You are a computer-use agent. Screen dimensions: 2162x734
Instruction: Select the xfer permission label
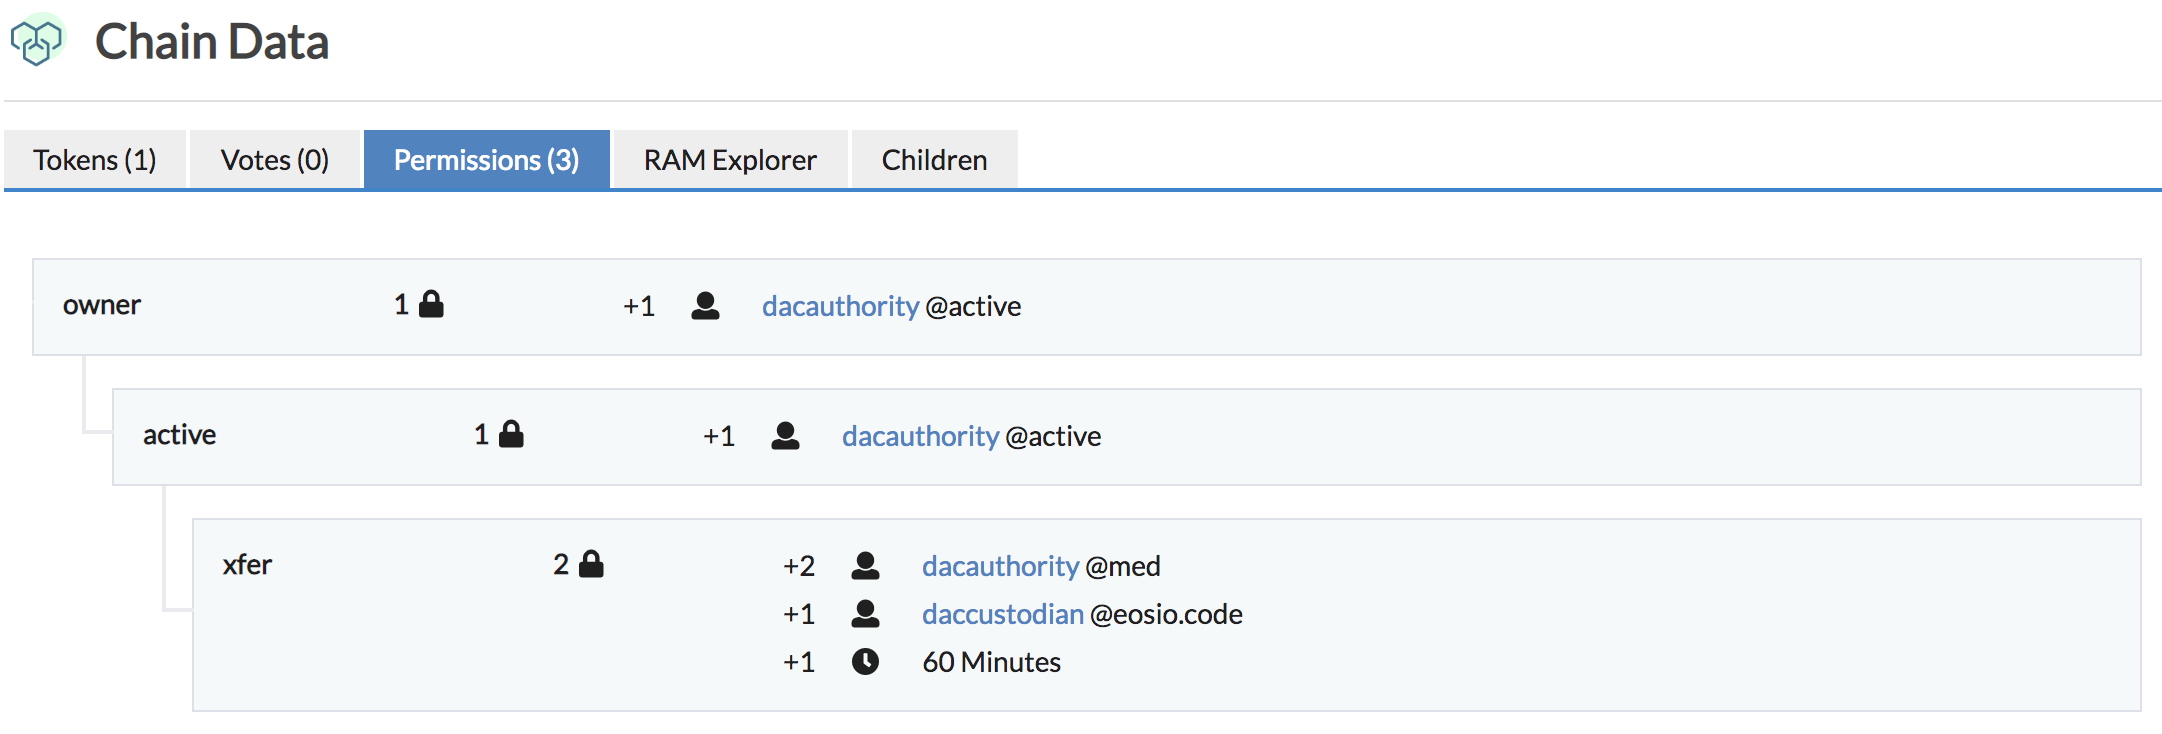coord(247,565)
